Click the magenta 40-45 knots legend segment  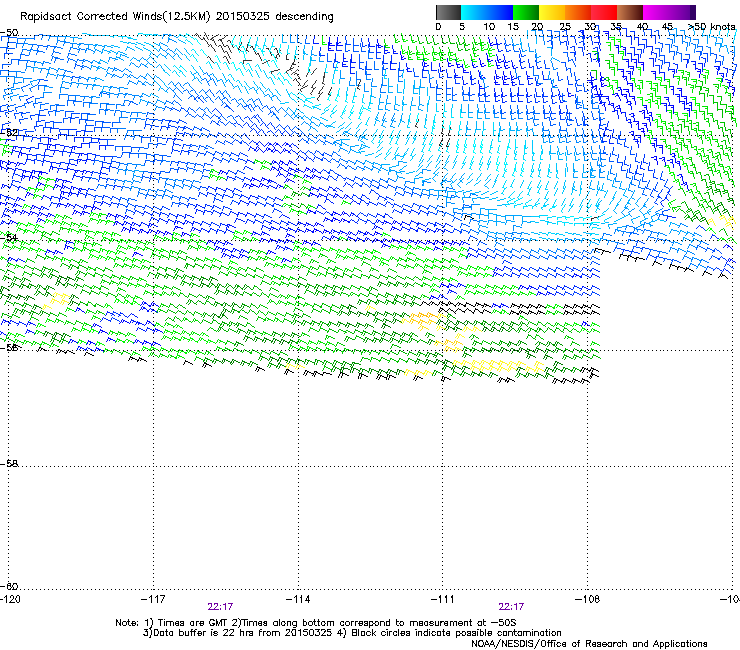(656, 12)
